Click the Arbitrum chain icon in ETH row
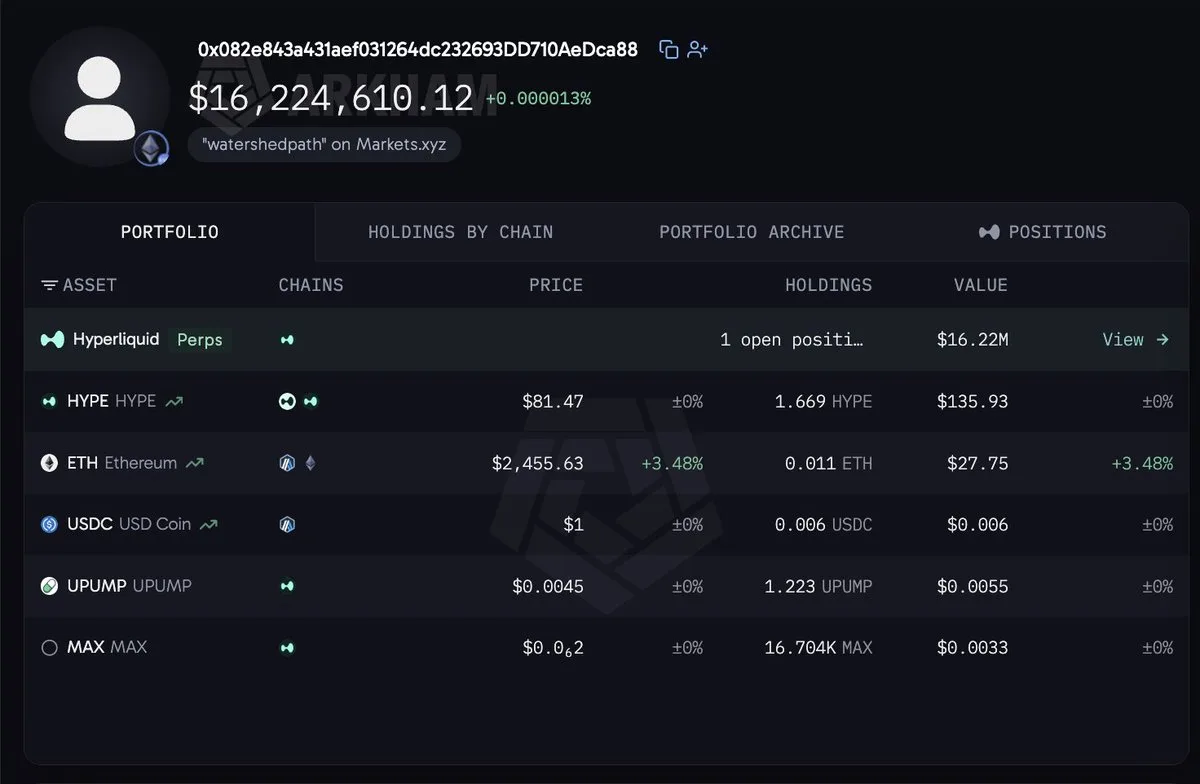The height and width of the screenshot is (784, 1200). (287, 463)
